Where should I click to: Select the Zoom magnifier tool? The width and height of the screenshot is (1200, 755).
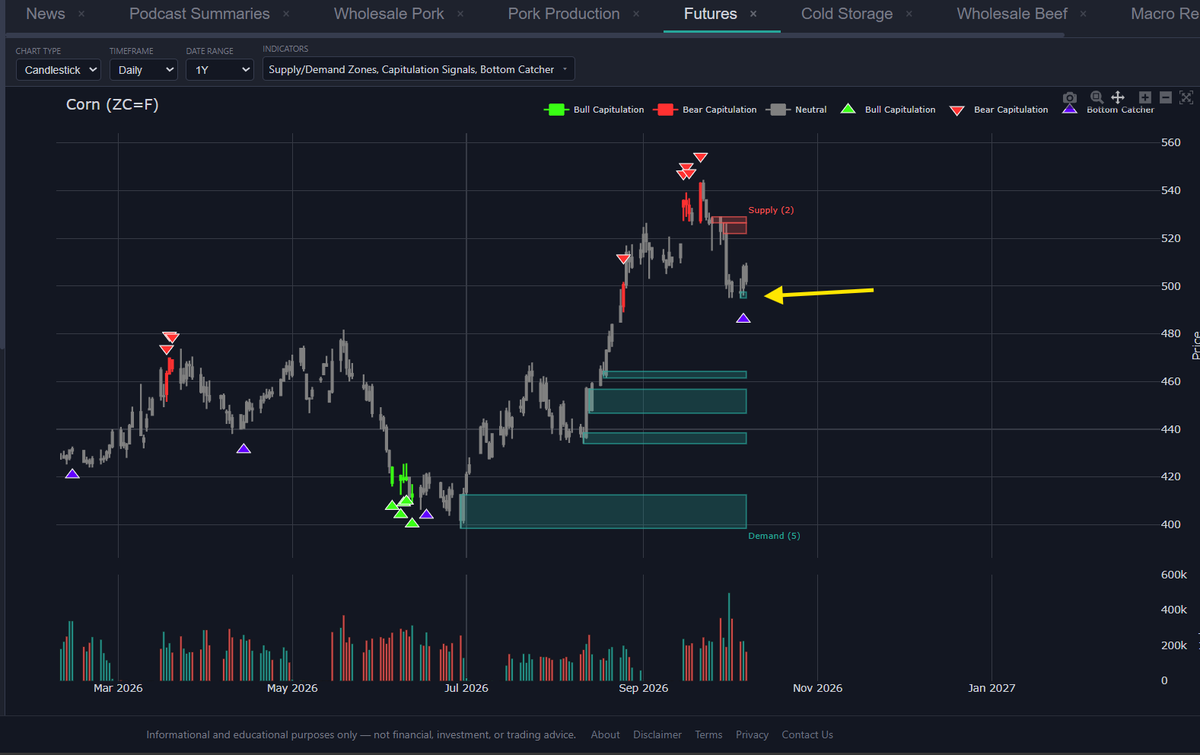(1097, 98)
